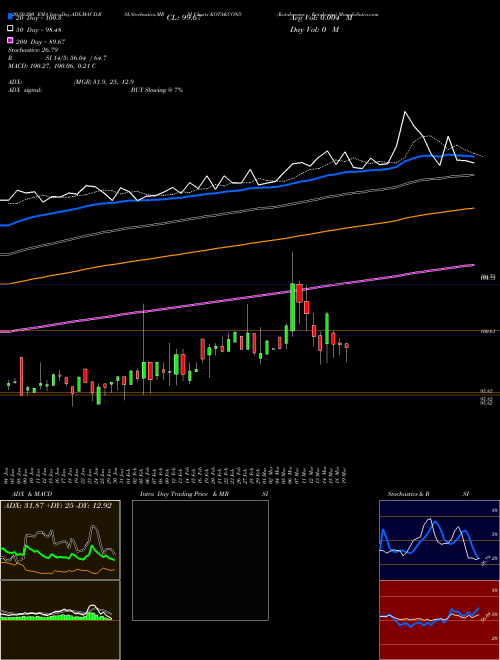Click the thick blue 20 Day average line
The image size is (500, 660).
tap(237, 190)
